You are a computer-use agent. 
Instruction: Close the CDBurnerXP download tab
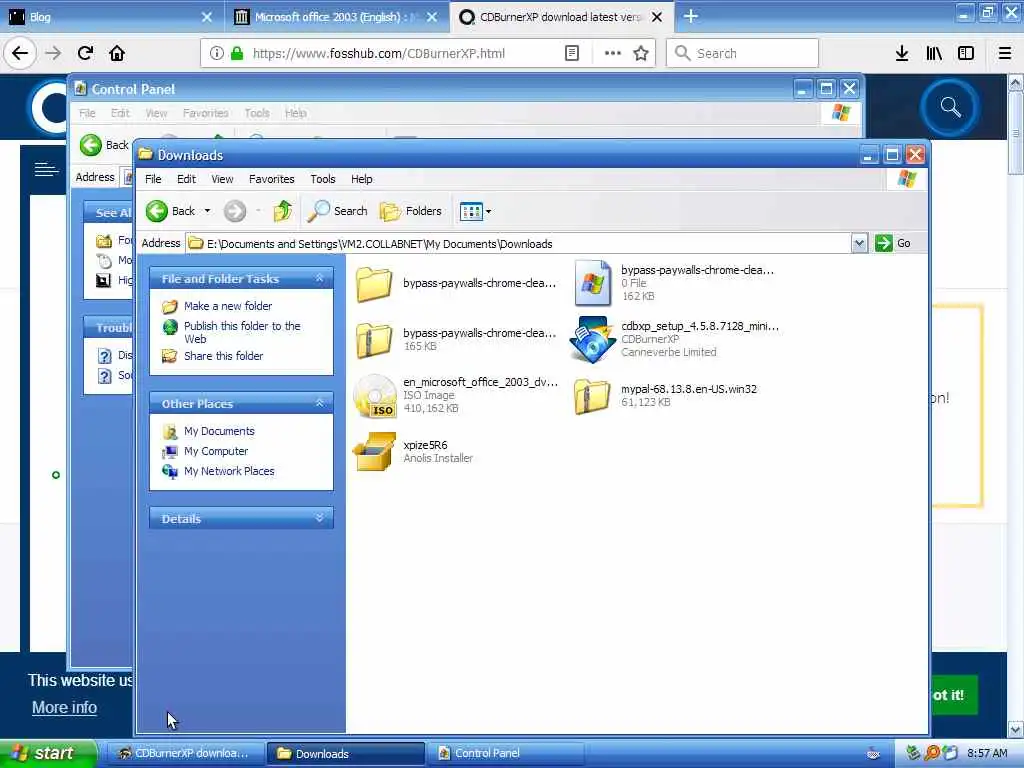(x=658, y=17)
